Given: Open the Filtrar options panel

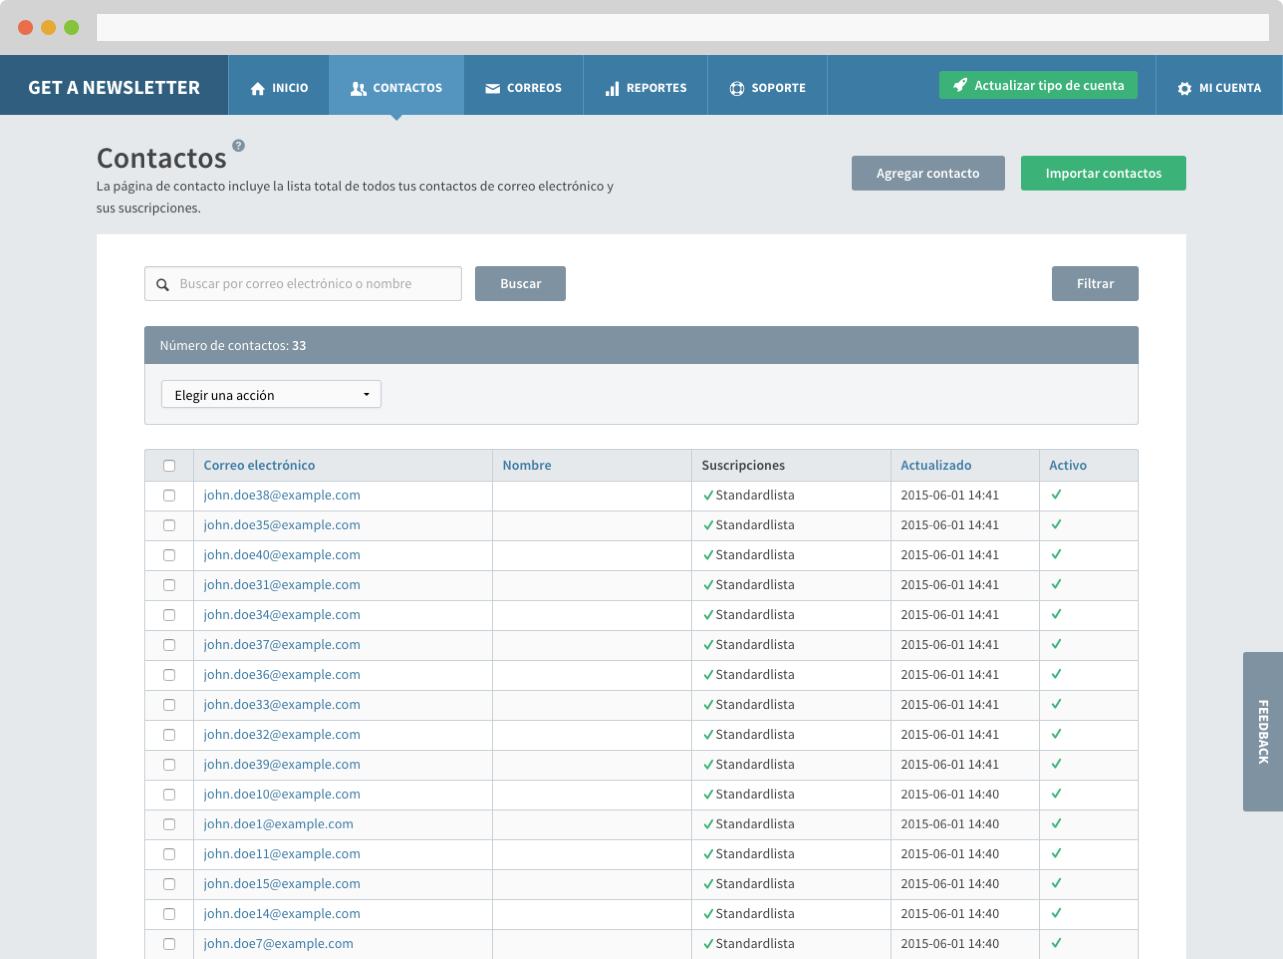Looking at the screenshot, I should tap(1094, 284).
